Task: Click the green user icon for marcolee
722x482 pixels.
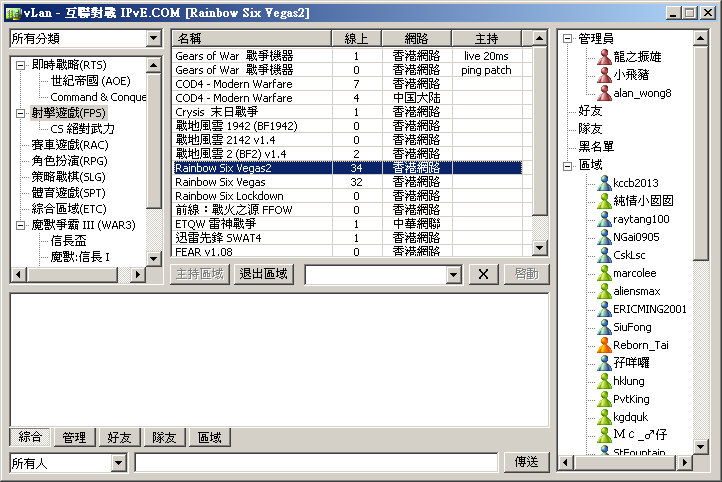Action: pos(604,273)
